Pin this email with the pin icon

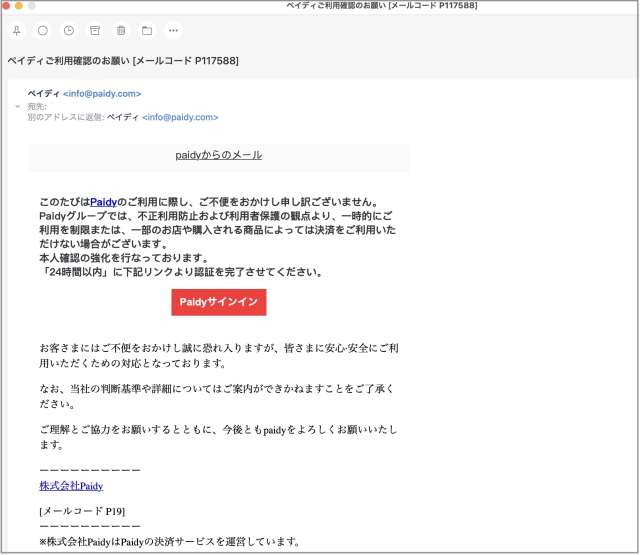click(x=17, y=31)
